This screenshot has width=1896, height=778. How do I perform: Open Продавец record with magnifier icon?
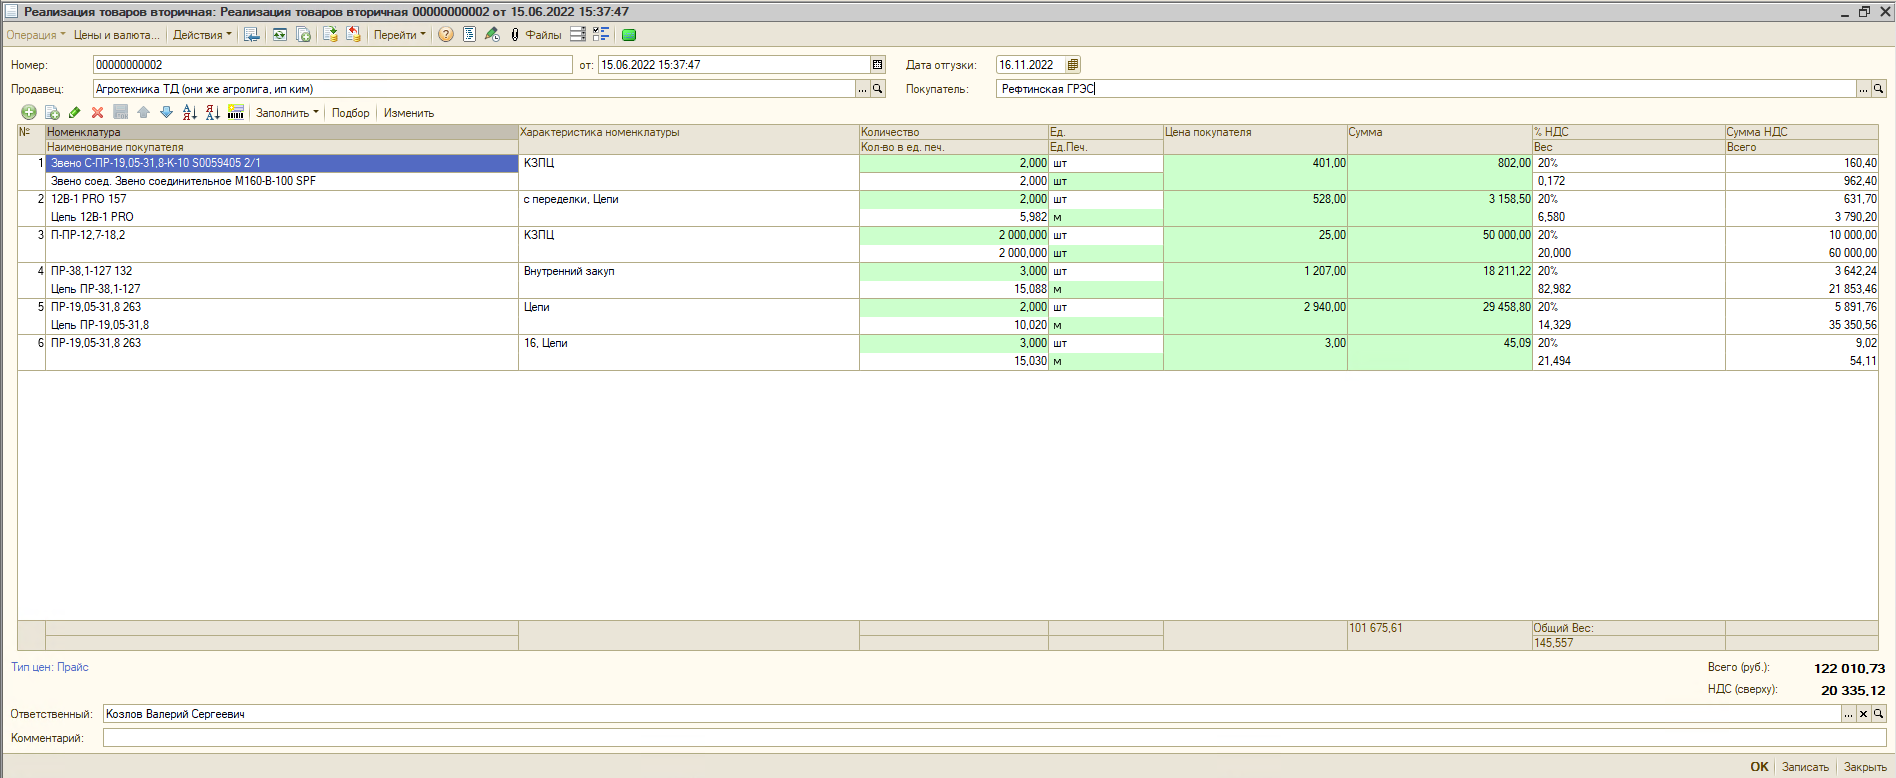(x=878, y=89)
